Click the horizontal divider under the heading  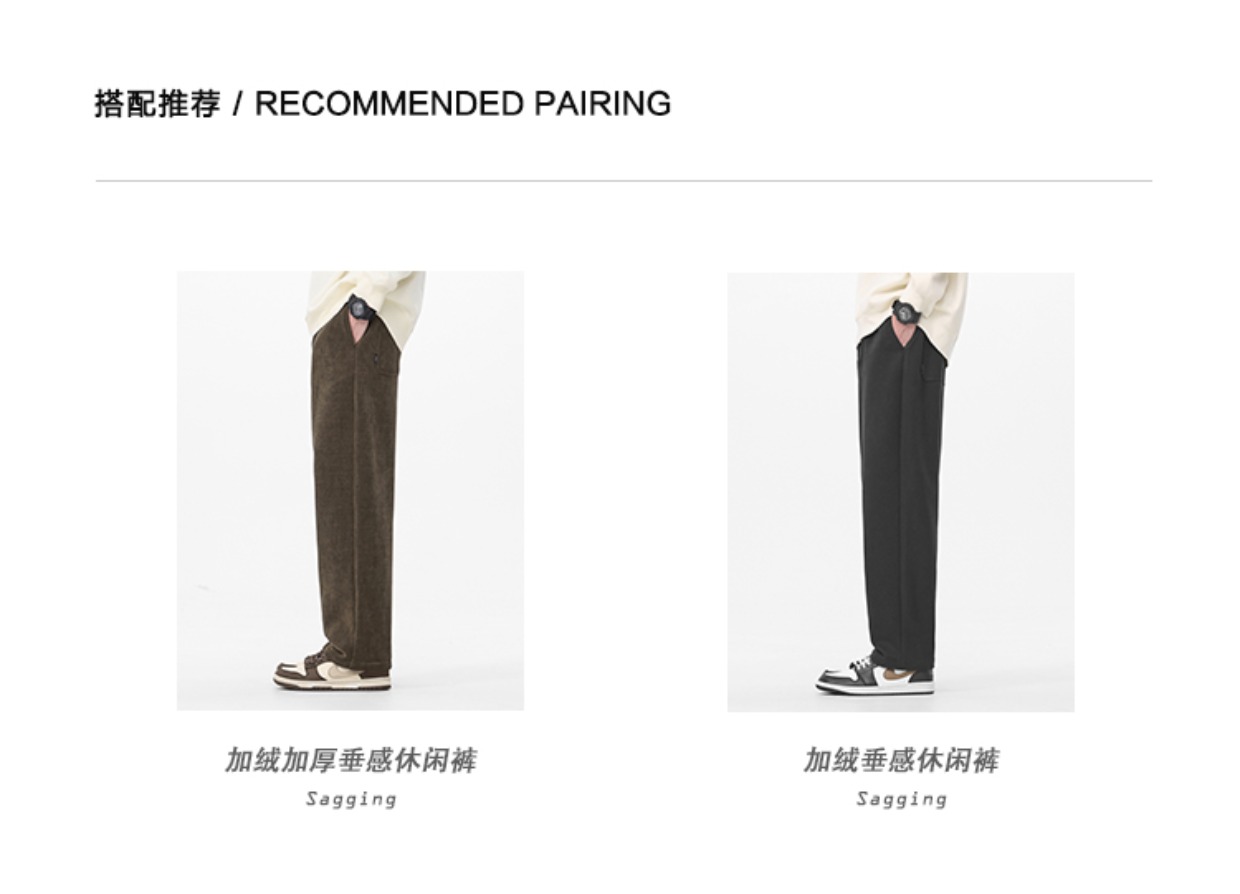tap(623, 181)
